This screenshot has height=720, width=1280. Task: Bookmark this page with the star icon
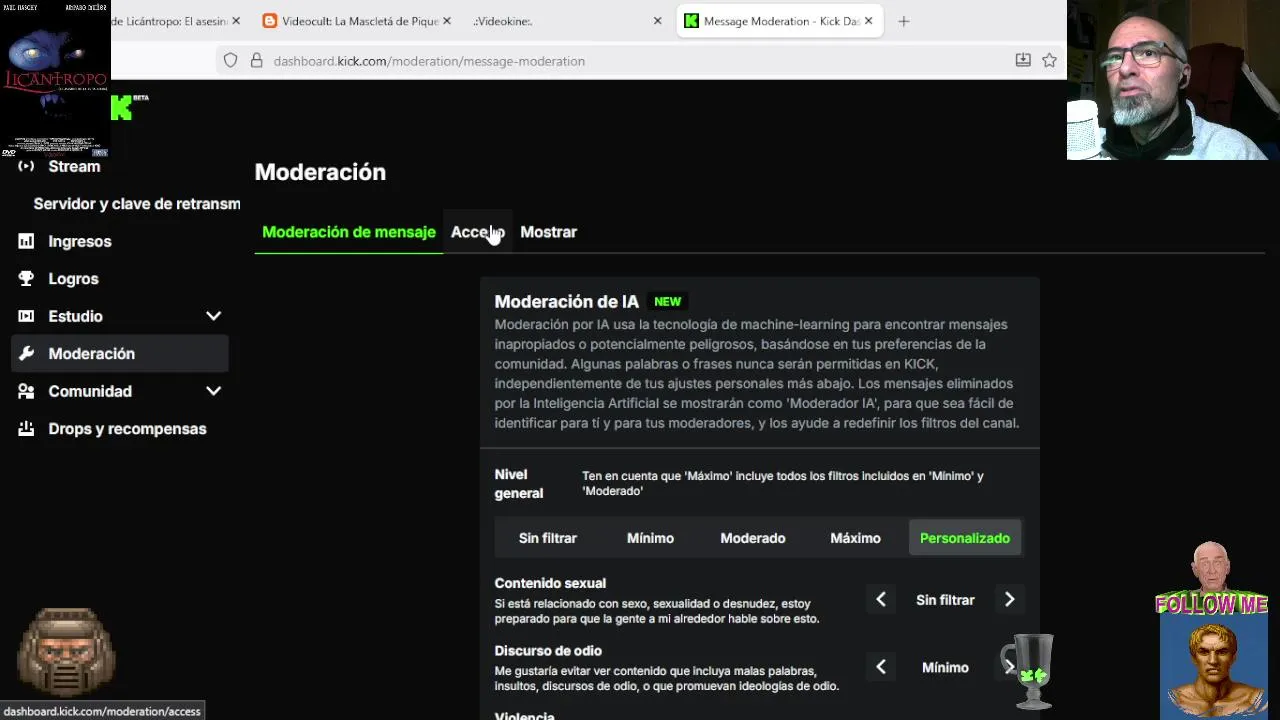click(x=1049, y=61)
